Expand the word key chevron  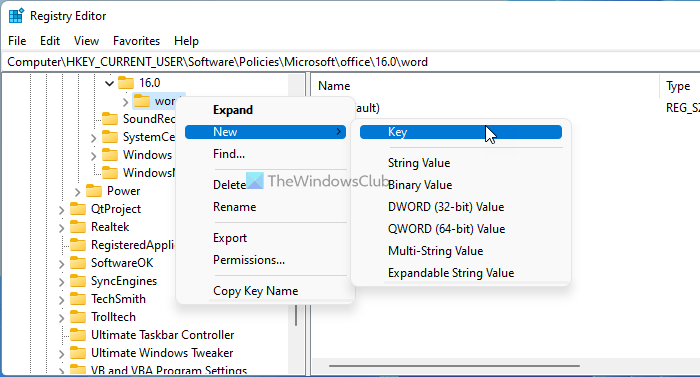(x=125, y=102)
